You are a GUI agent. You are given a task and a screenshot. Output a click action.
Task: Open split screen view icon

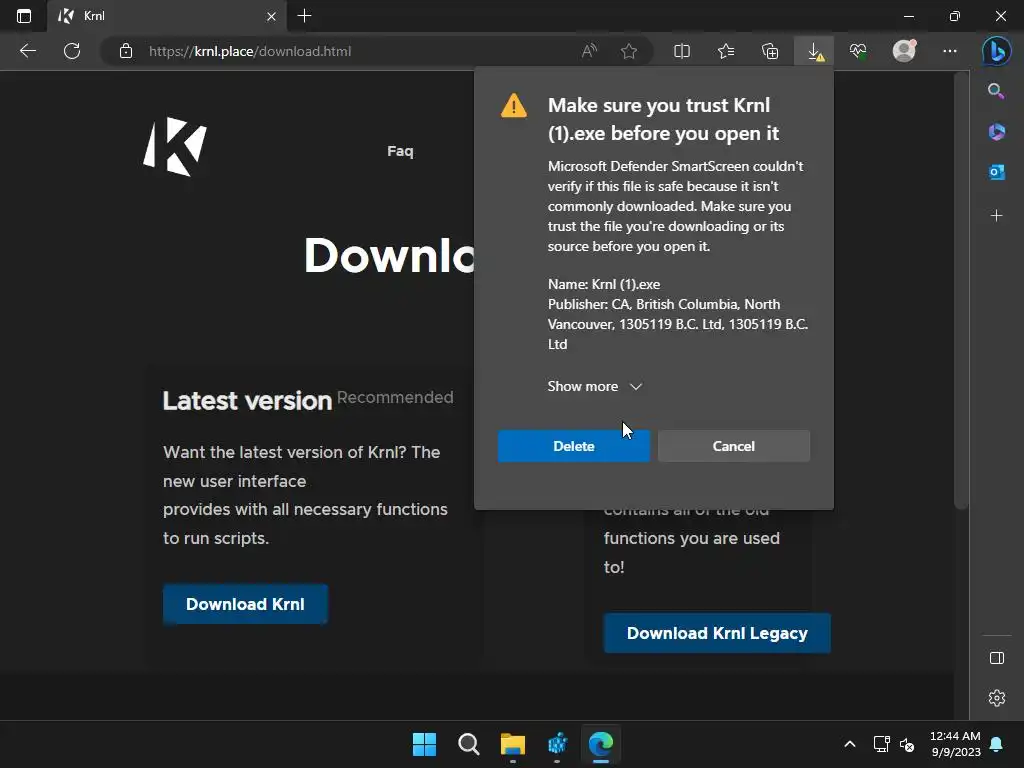(x=682, y=51)
